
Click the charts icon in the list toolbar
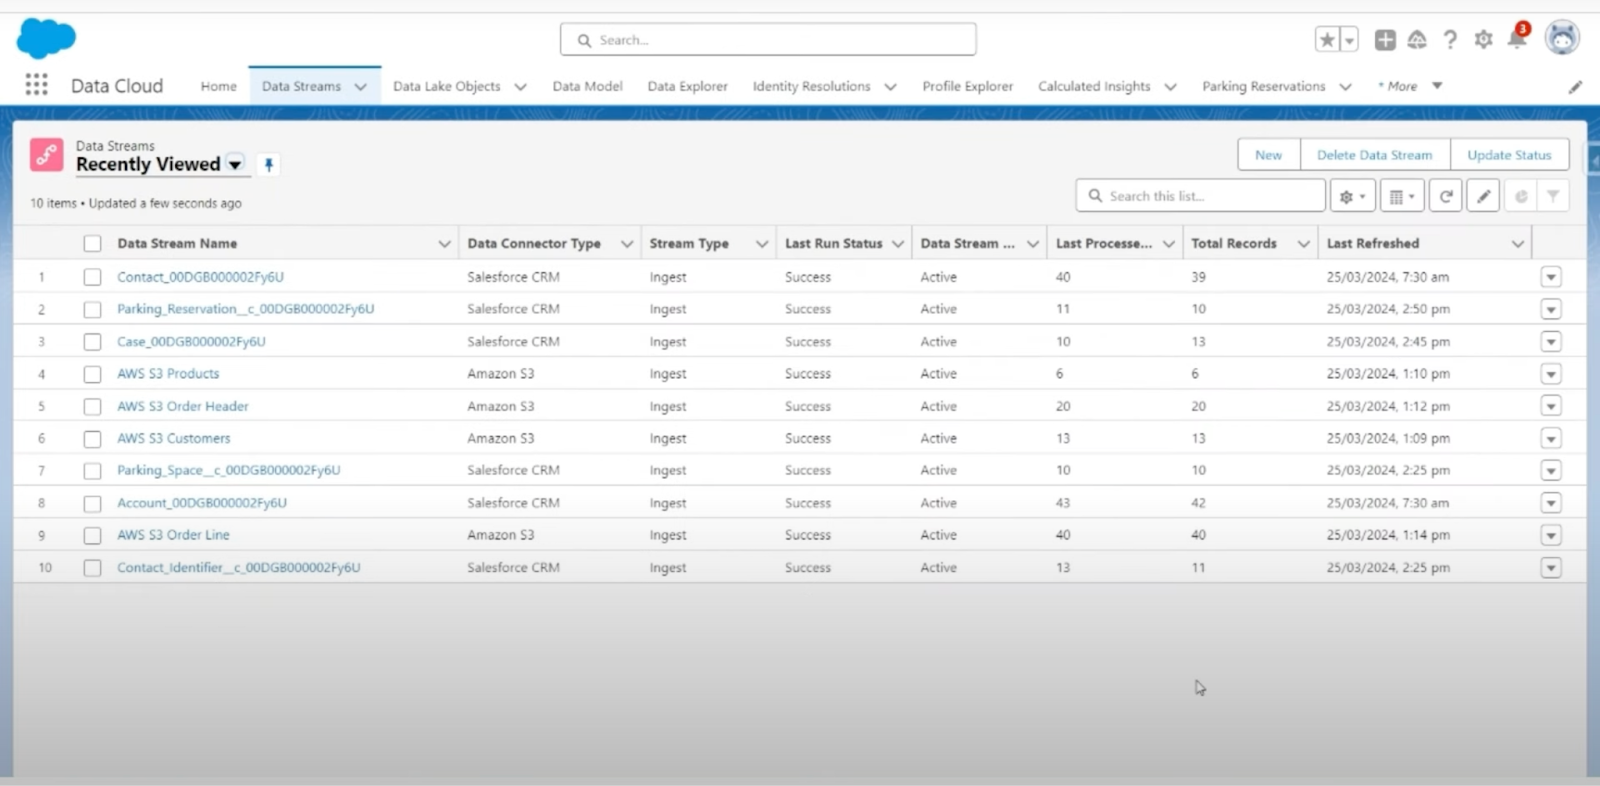[x=1520, y=196]
